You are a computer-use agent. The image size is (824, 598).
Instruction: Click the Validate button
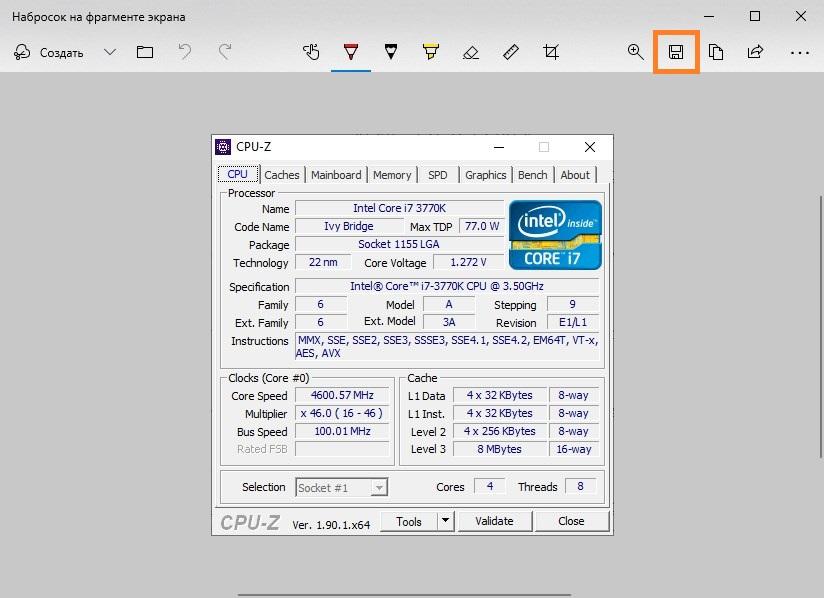pos(495,521)
